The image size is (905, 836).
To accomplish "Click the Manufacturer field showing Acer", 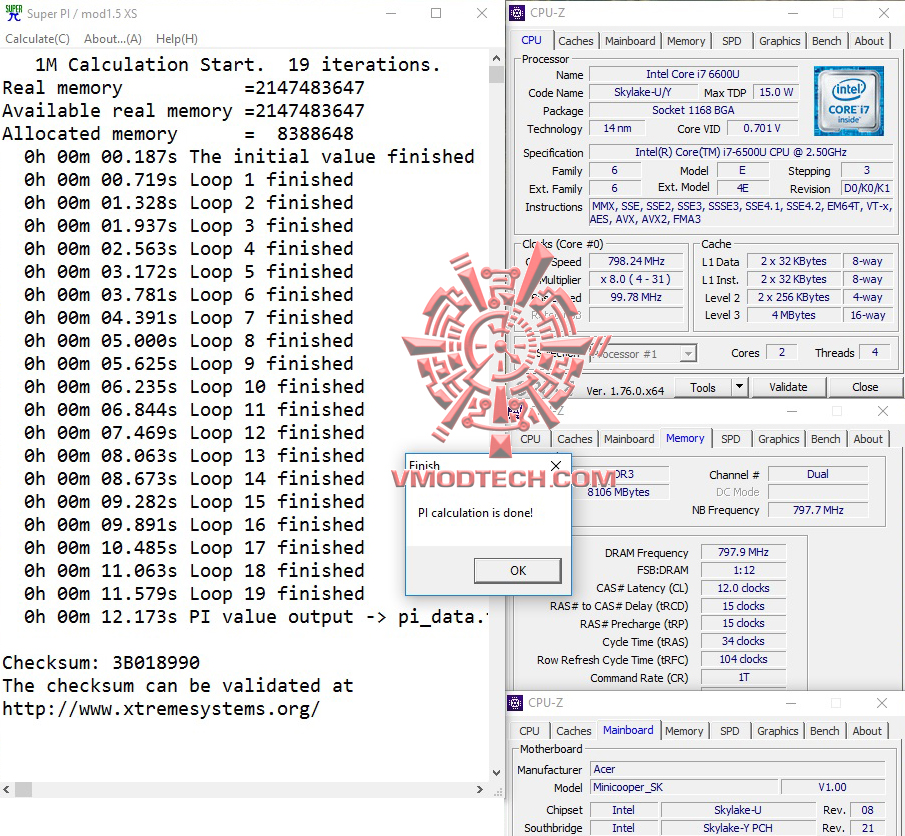I will 738,770.
